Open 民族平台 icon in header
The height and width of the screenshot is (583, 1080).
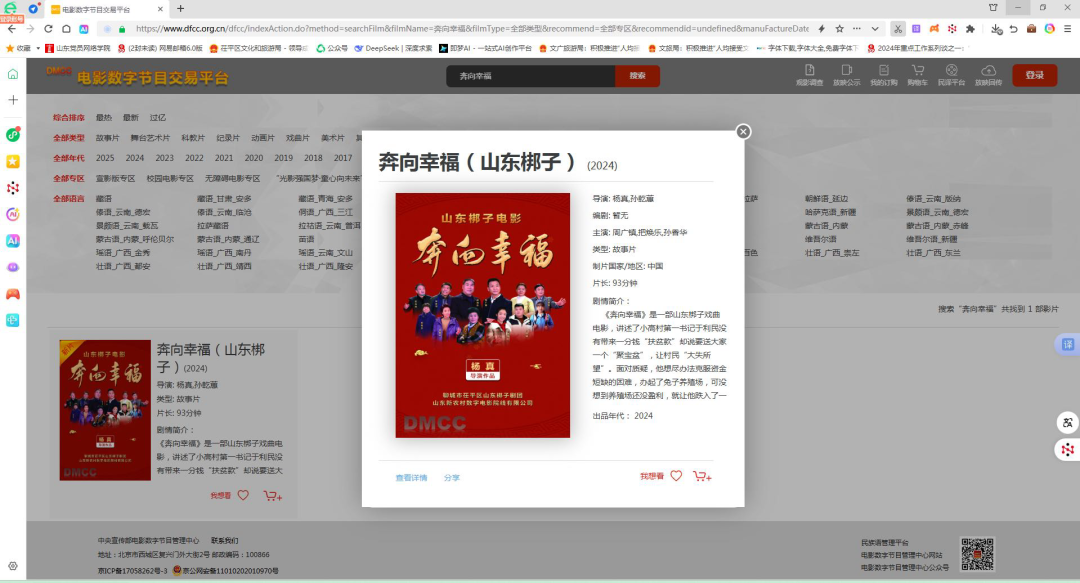[x=951, y=74]
